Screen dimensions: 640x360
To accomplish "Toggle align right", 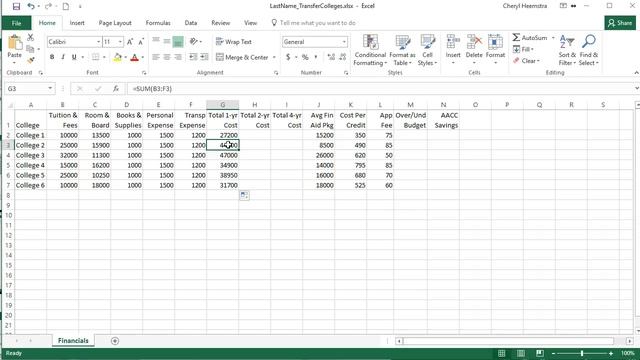I will tap(178, 57).
